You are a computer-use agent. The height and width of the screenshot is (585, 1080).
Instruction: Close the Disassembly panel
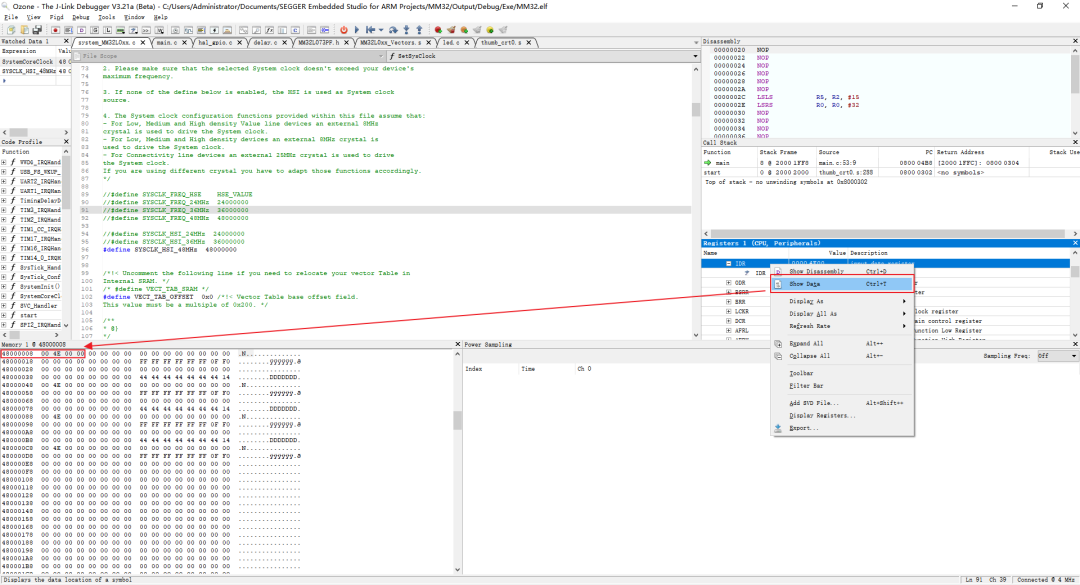[x=1075, y=41]
